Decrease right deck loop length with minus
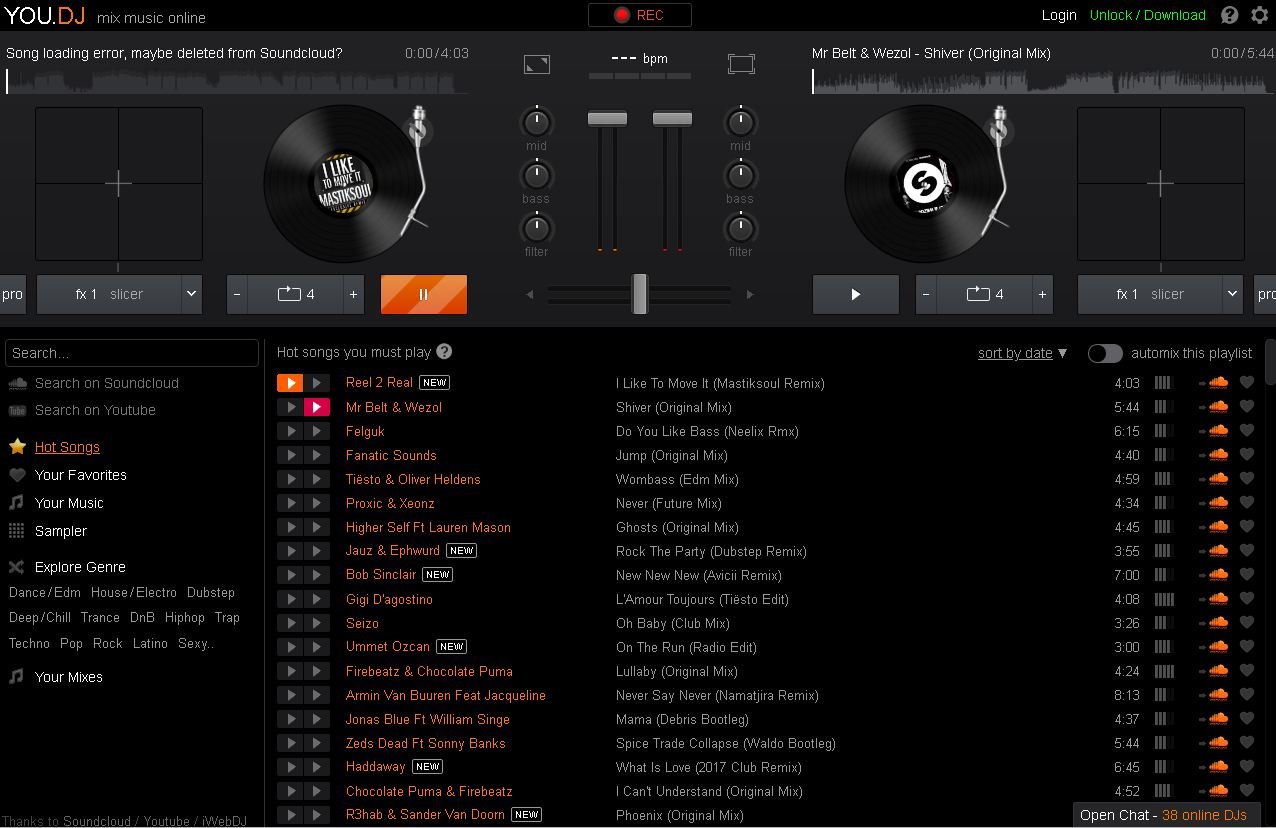Screen dimensions: 1276x828 [926, 294]
